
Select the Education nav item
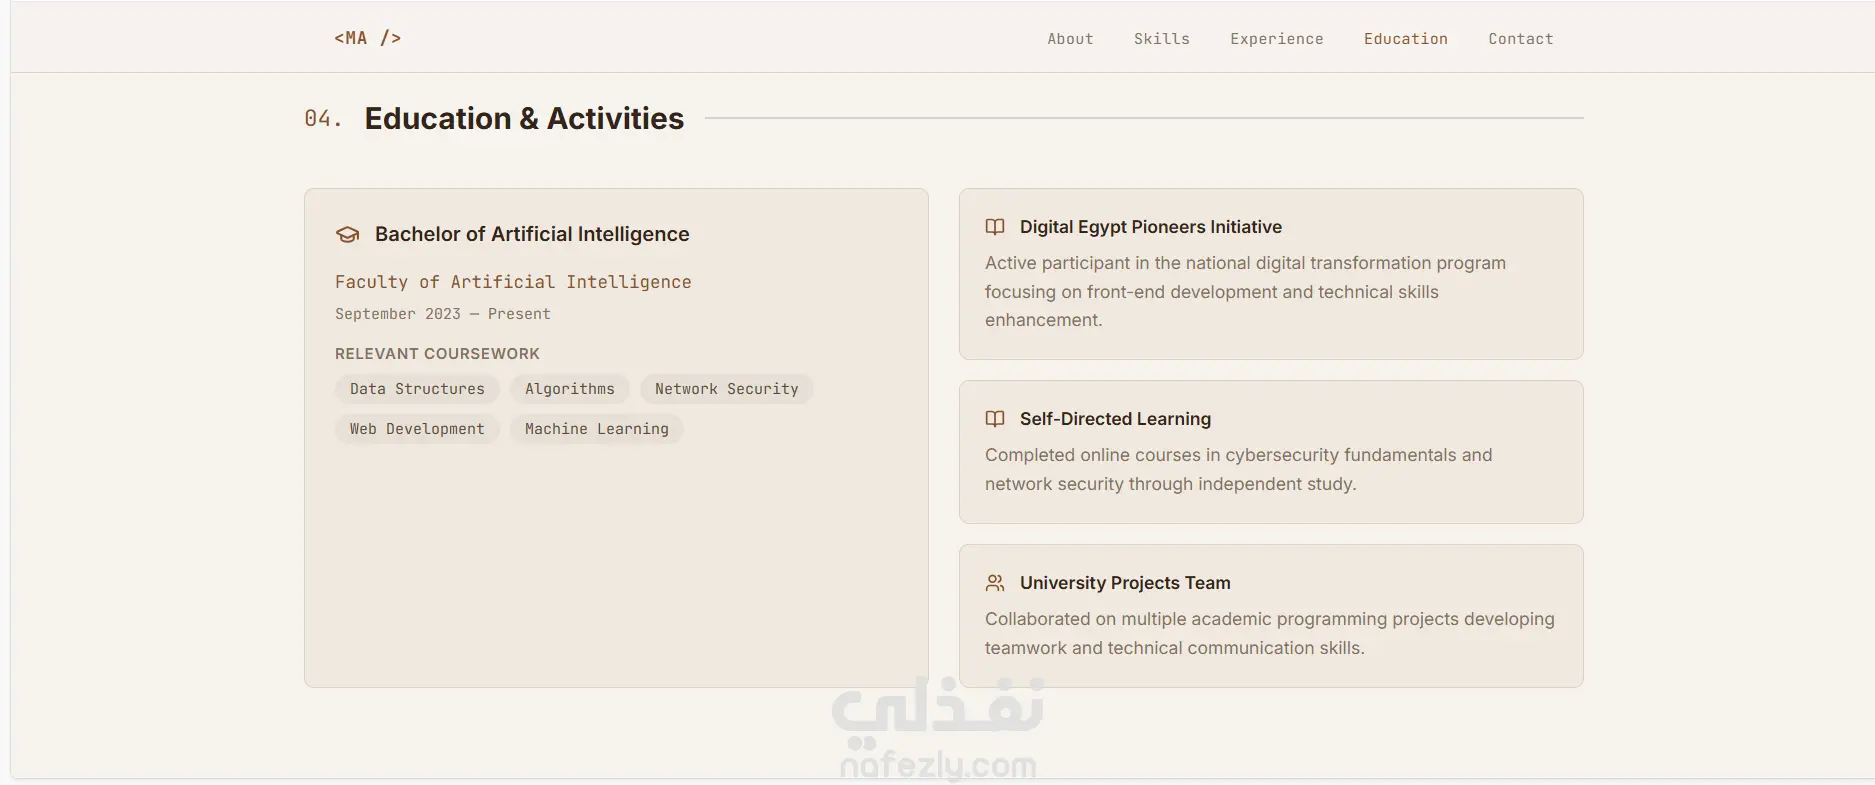click(1405, 39)
